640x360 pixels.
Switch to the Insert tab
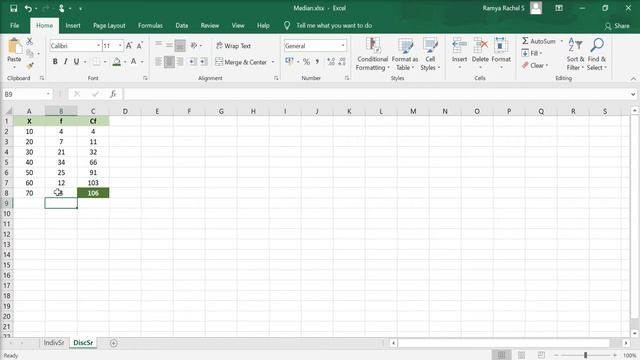tap(73, 25)
